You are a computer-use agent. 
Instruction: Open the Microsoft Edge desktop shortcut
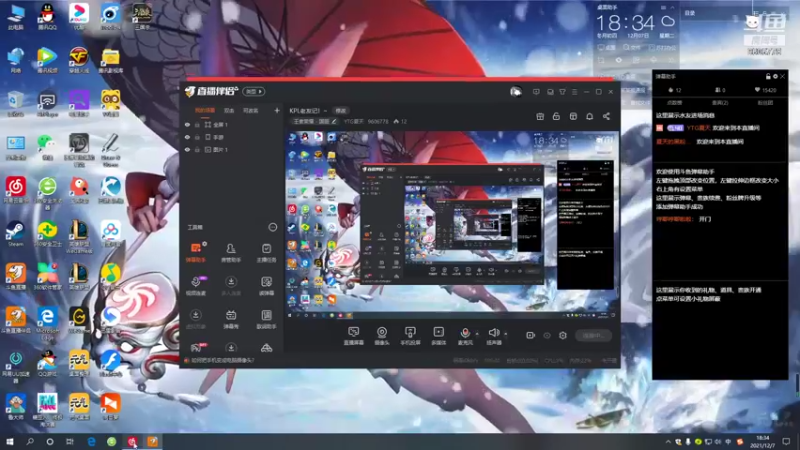pos(47,323)
